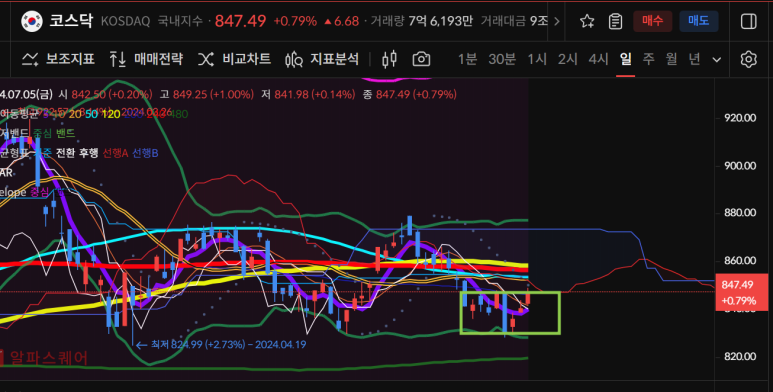Toggle the side panel layout icon
The height and width of the screenshot is (392, 773).
[x=748, y=21]
